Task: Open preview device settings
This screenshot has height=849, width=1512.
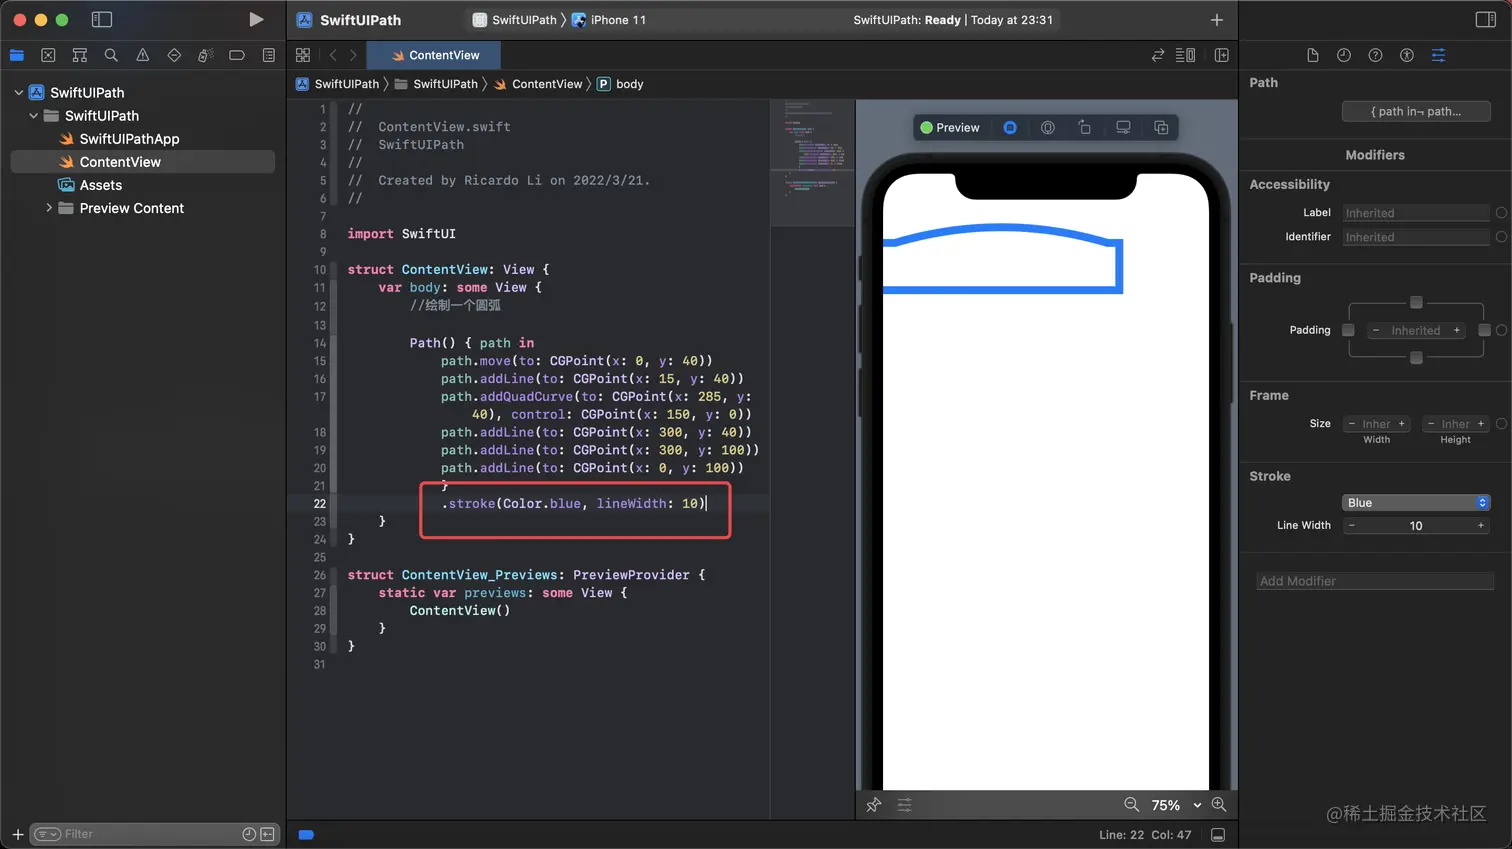Action: coord(1123,127)
